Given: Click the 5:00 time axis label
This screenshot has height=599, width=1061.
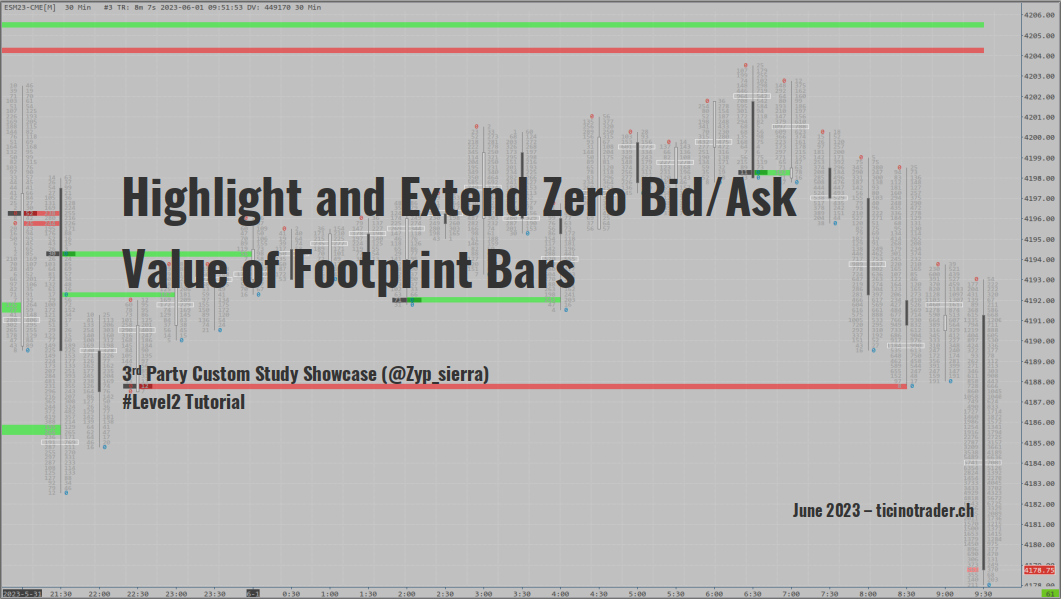Looking at the screenshot, I should [x=637, y=594].
